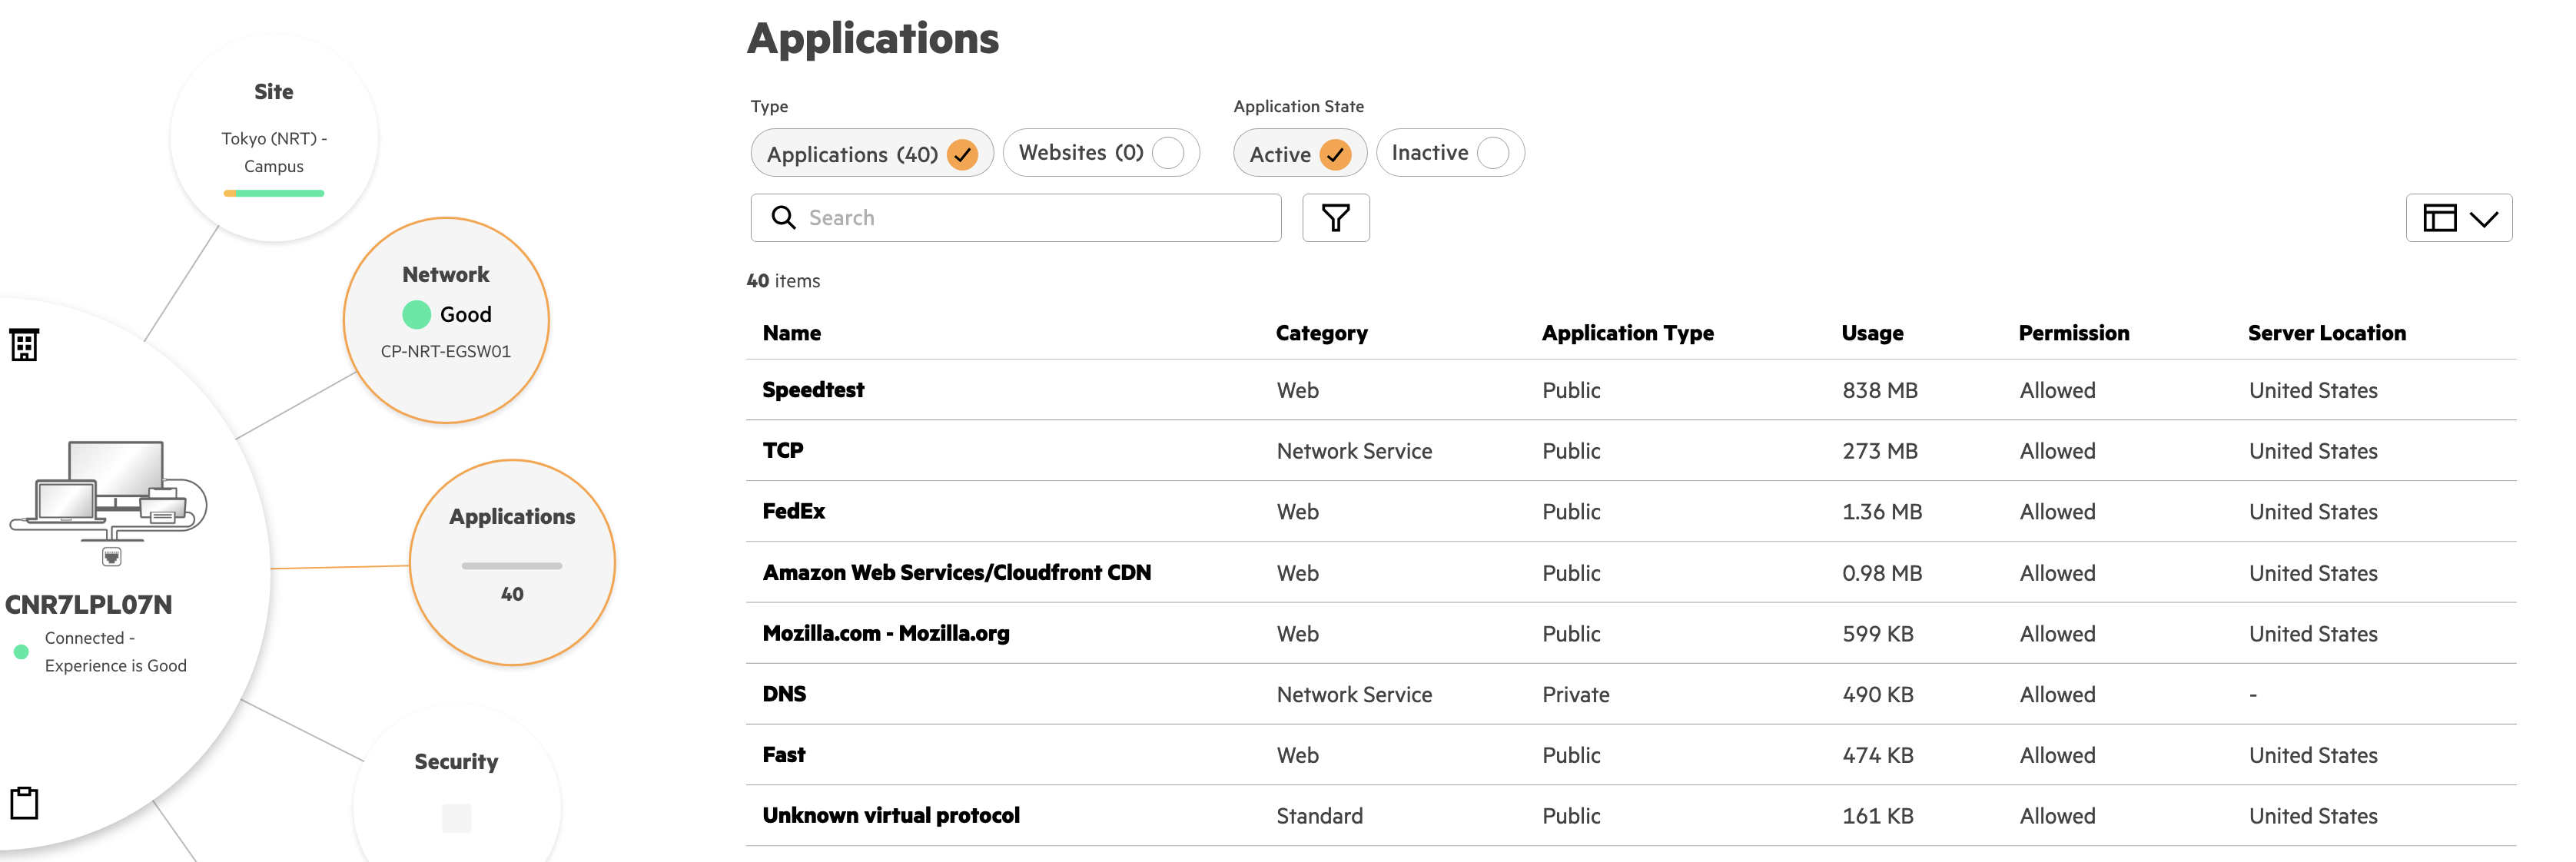Open the Unknown virtual protocol row
The image size is (2576, 862).
(x=1631, y=816)
